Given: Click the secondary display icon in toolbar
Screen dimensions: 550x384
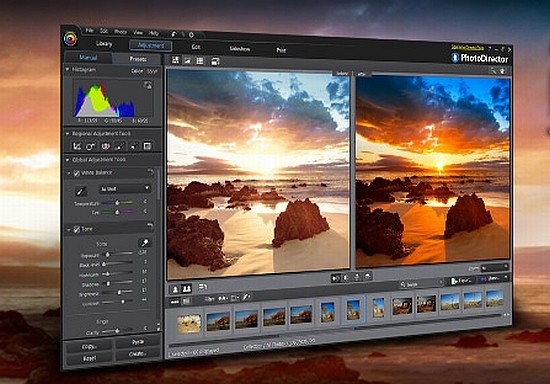Looking at the screenshot, I should point(215,62).
